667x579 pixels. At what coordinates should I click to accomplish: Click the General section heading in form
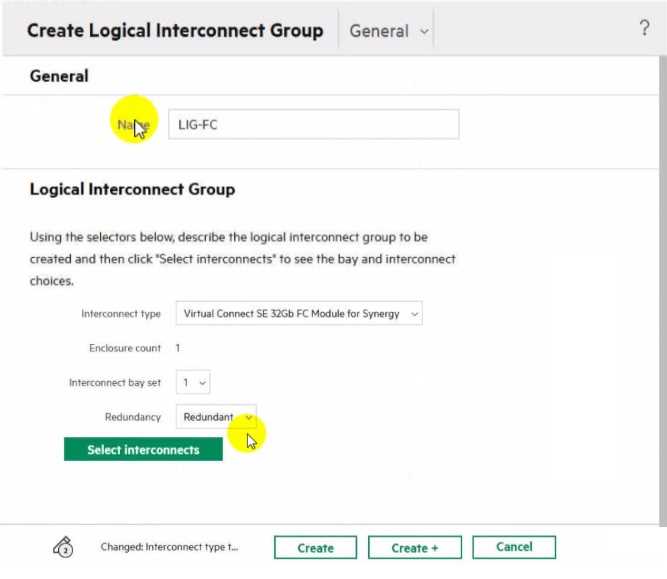click(59, 76)
